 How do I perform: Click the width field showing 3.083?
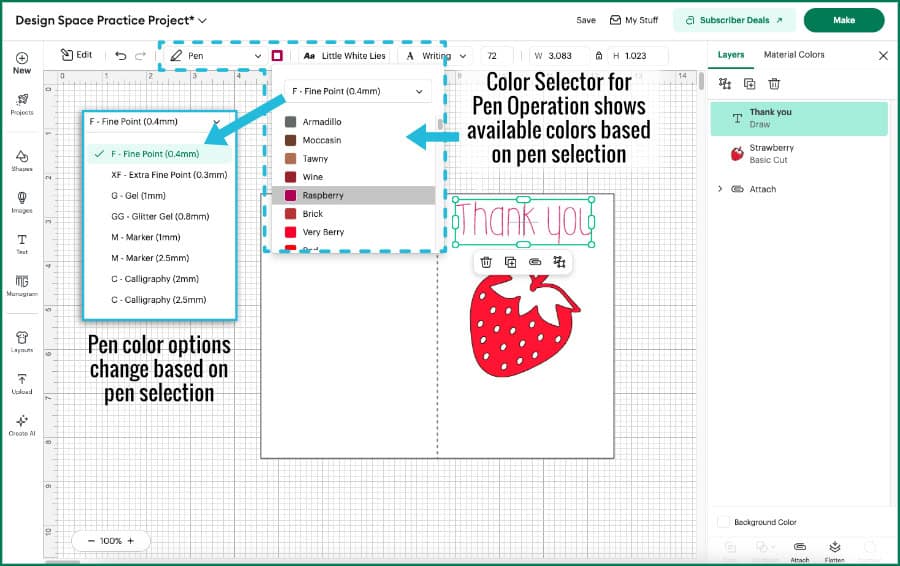(x=559, y=56)
